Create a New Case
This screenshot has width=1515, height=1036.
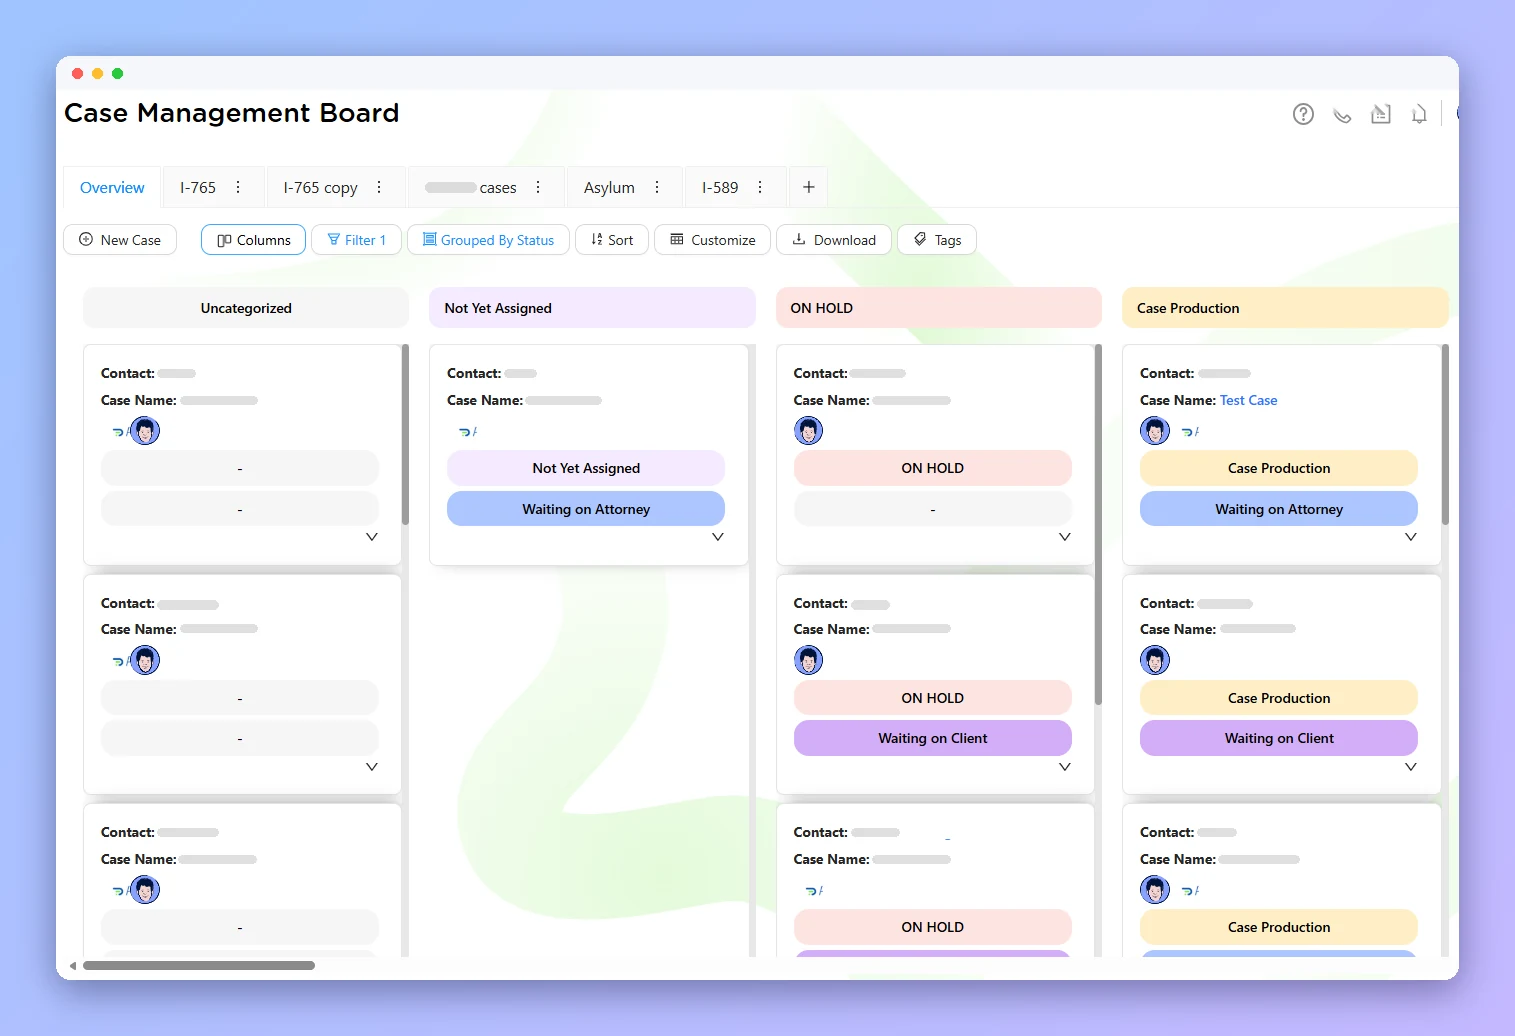click(x=120, y=240)
